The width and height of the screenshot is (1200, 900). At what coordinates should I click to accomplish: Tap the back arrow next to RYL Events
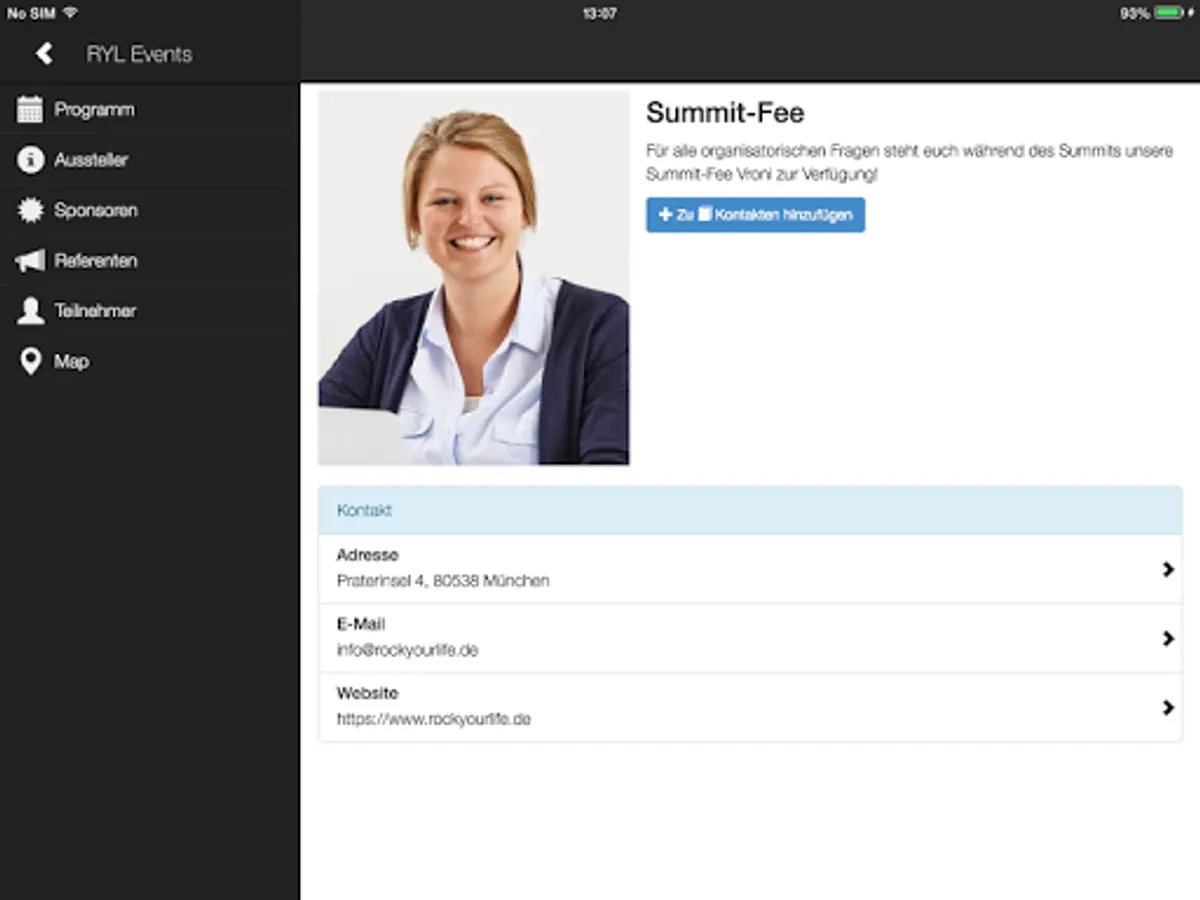[44, 54]
